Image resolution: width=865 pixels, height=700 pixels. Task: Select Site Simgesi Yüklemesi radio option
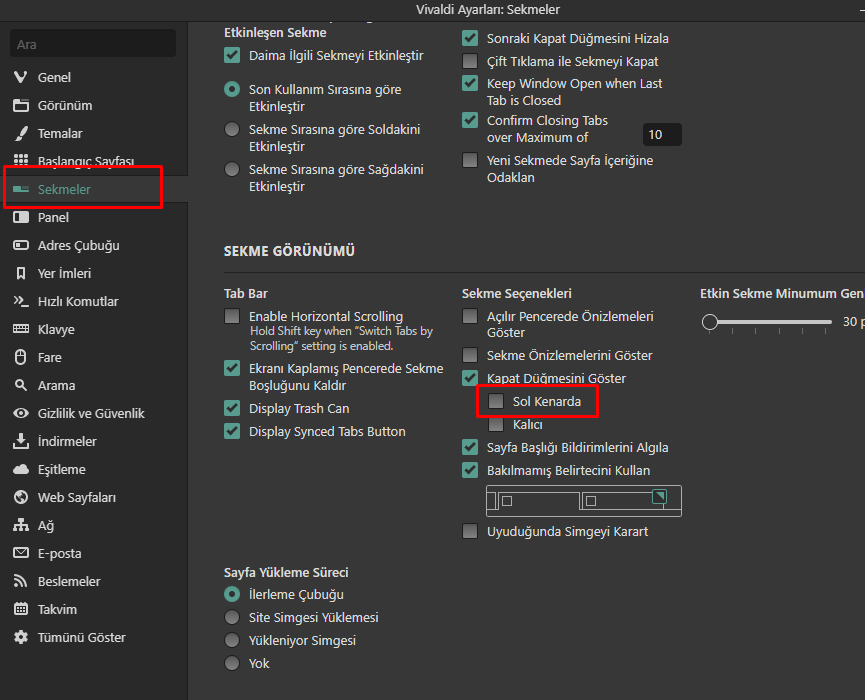coord(232,617)
